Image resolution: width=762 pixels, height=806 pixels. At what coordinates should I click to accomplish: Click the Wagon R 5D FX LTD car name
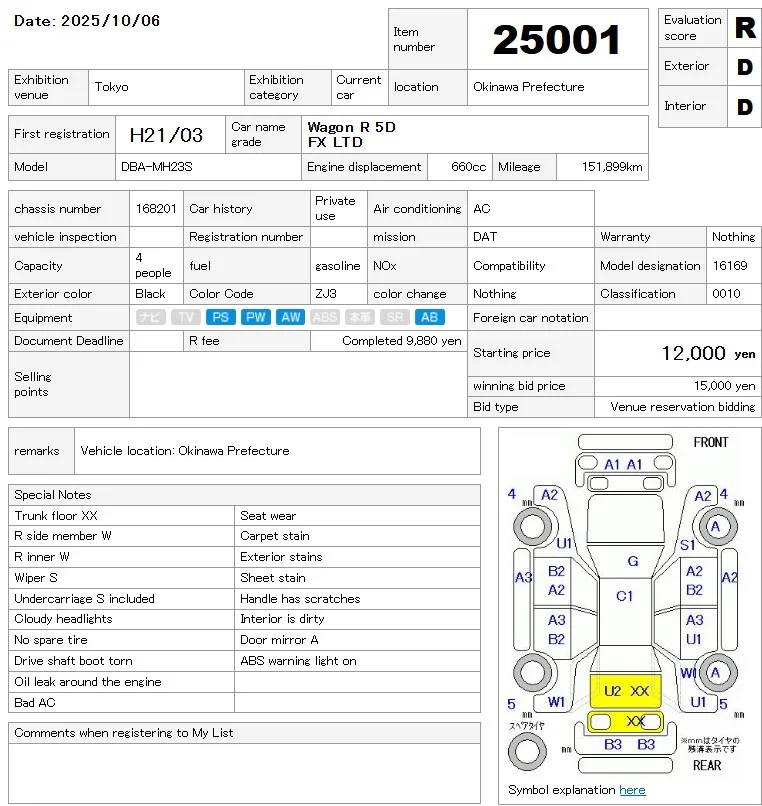(x=351, y=135)
